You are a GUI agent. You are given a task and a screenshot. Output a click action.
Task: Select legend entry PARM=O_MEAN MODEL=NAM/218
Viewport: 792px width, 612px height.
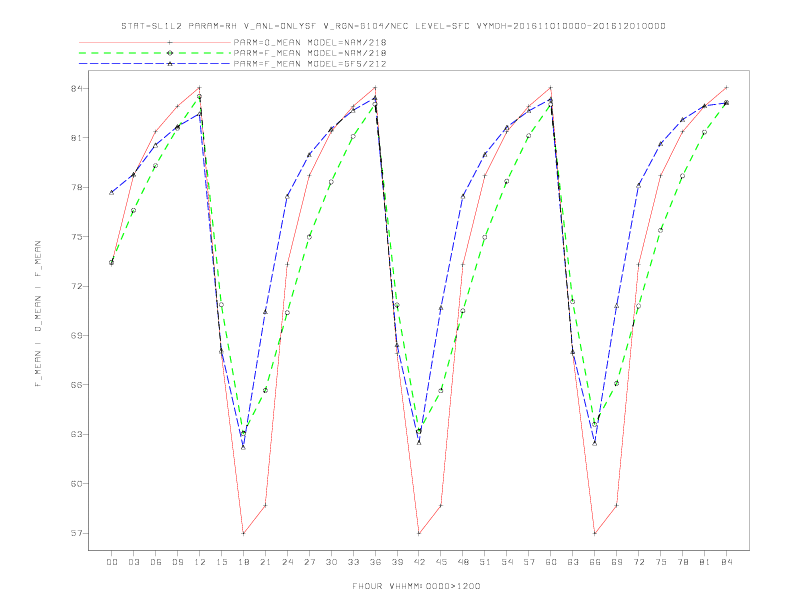click(310, 42)
